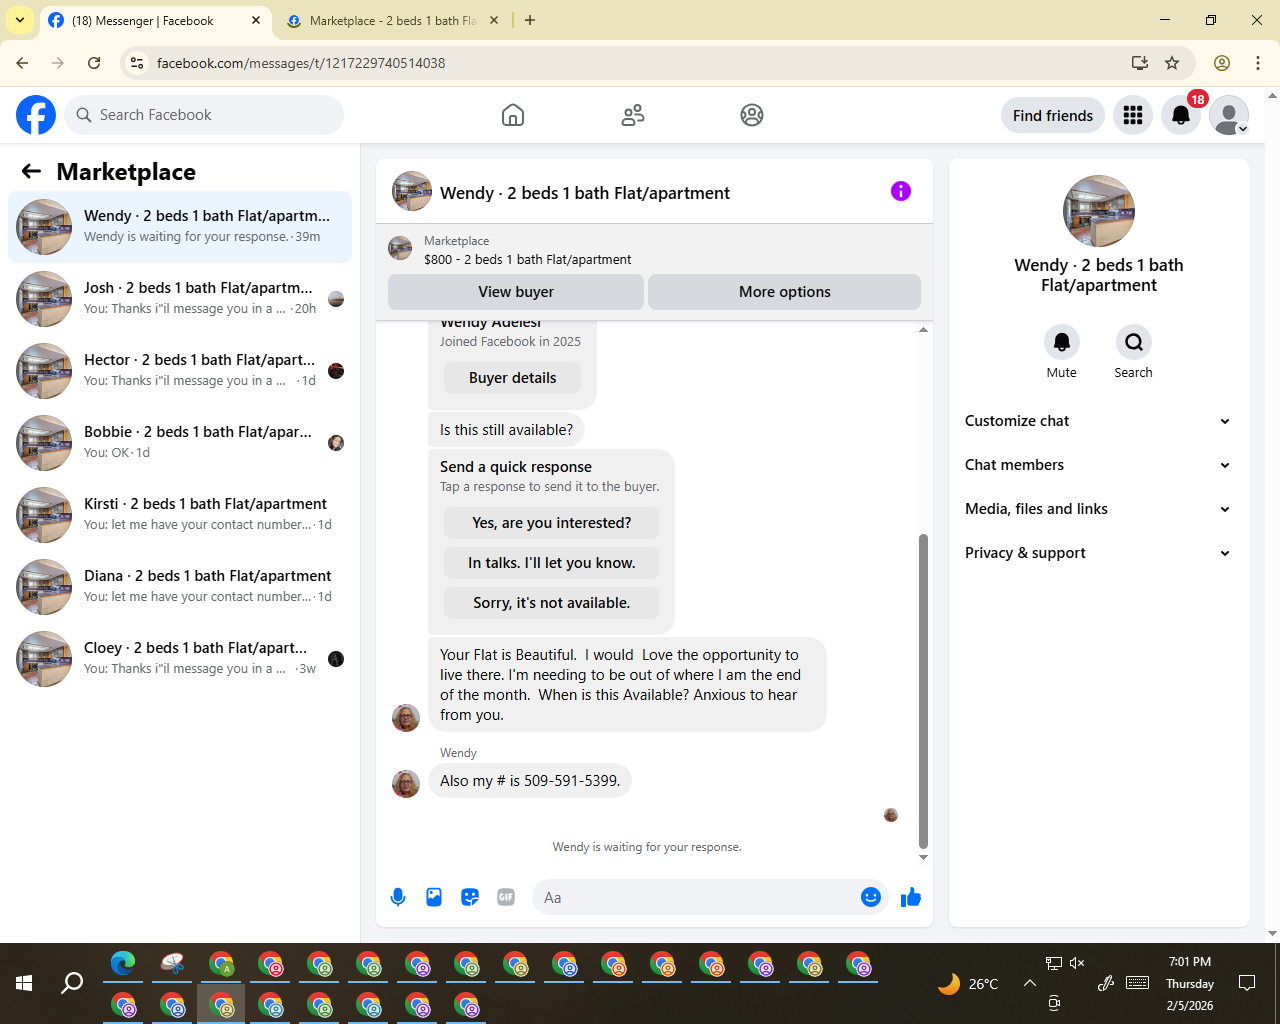View site information icon in address bar
Viewport: 1280px width, 1024px height.
click(138, 63)
